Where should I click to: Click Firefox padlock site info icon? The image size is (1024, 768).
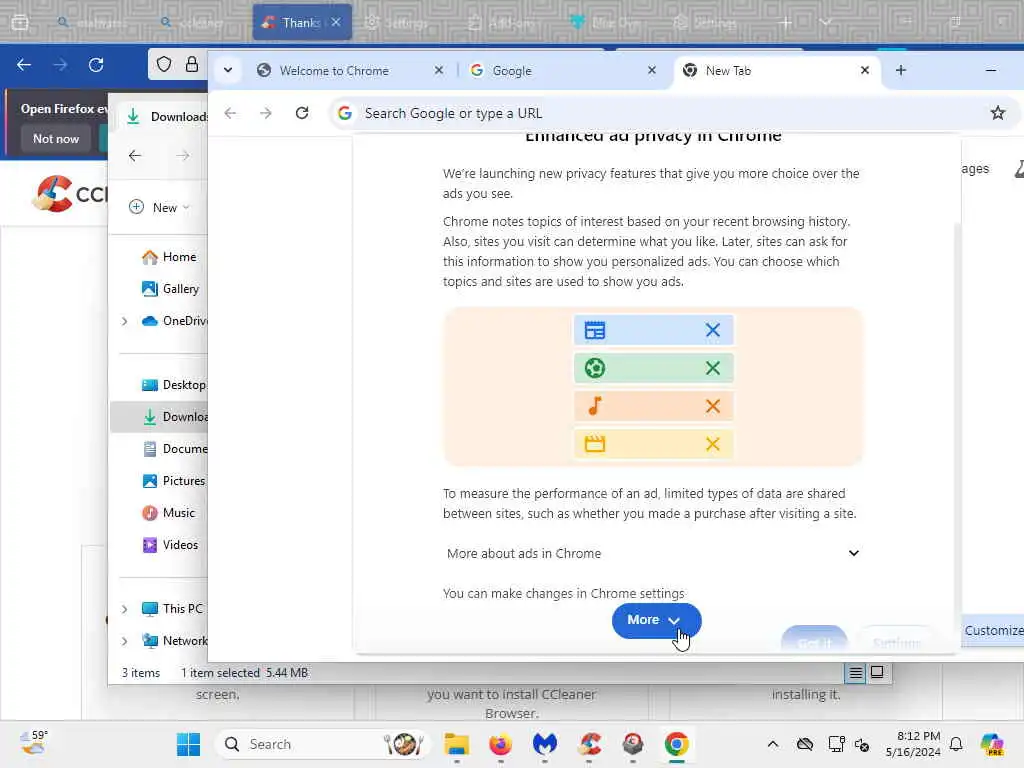tap(191, 64)
